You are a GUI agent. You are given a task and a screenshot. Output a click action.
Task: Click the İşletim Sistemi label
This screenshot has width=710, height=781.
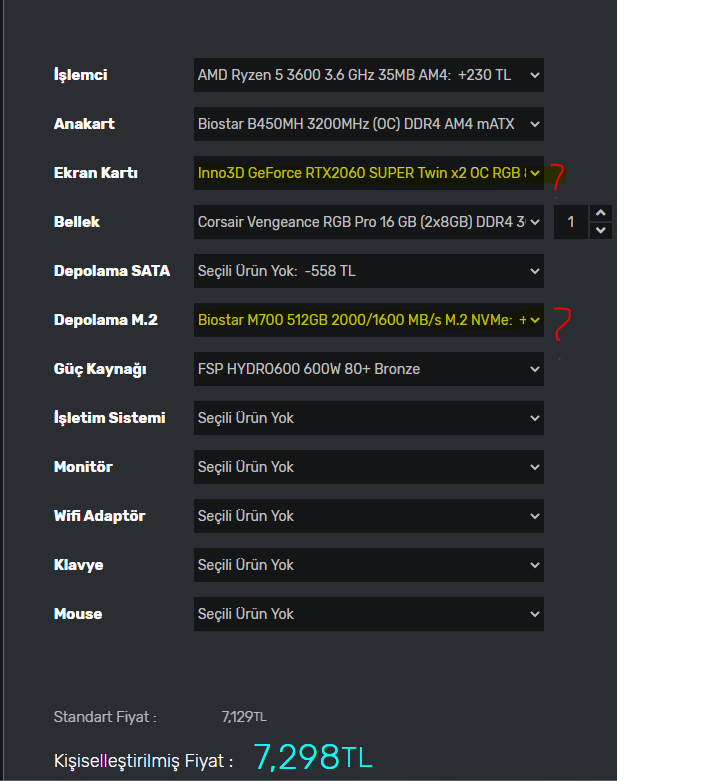[110, 417]
